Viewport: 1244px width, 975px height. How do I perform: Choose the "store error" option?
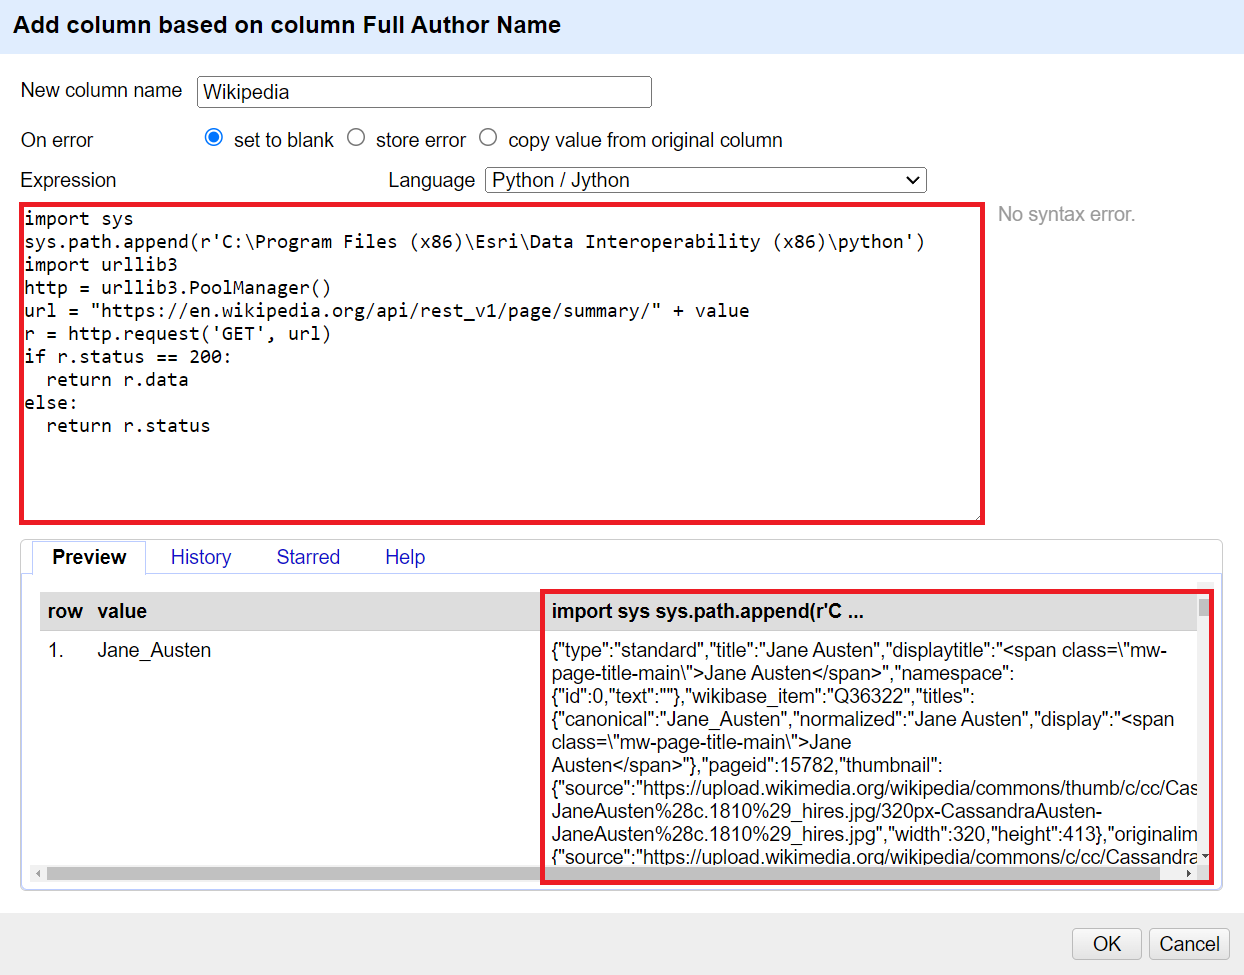click(356, 138)
